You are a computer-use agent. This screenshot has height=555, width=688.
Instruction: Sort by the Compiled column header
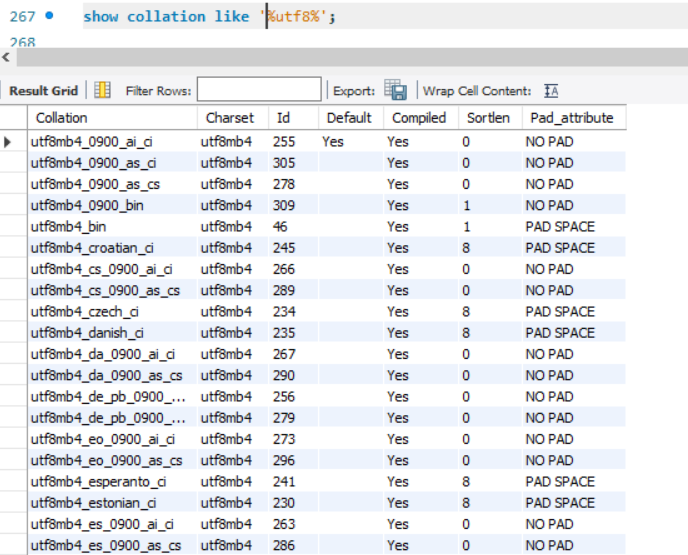click(x=421, y=118)
